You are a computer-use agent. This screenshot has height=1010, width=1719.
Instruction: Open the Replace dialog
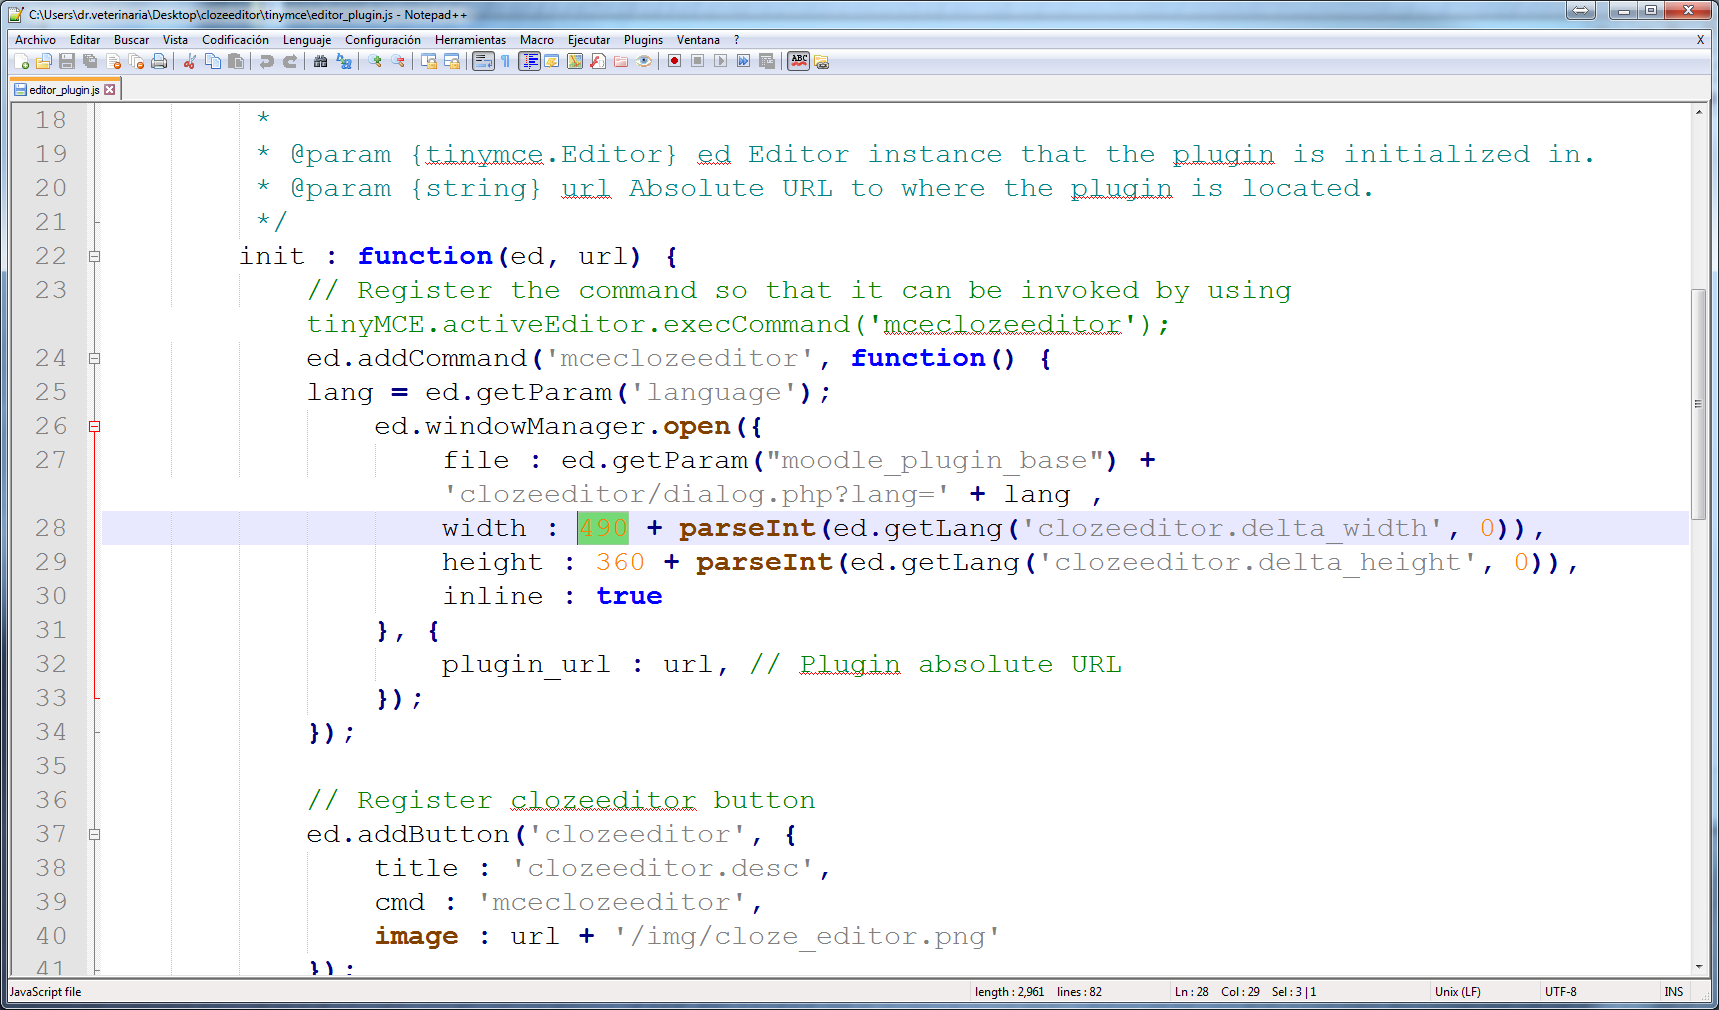point(342,61)
